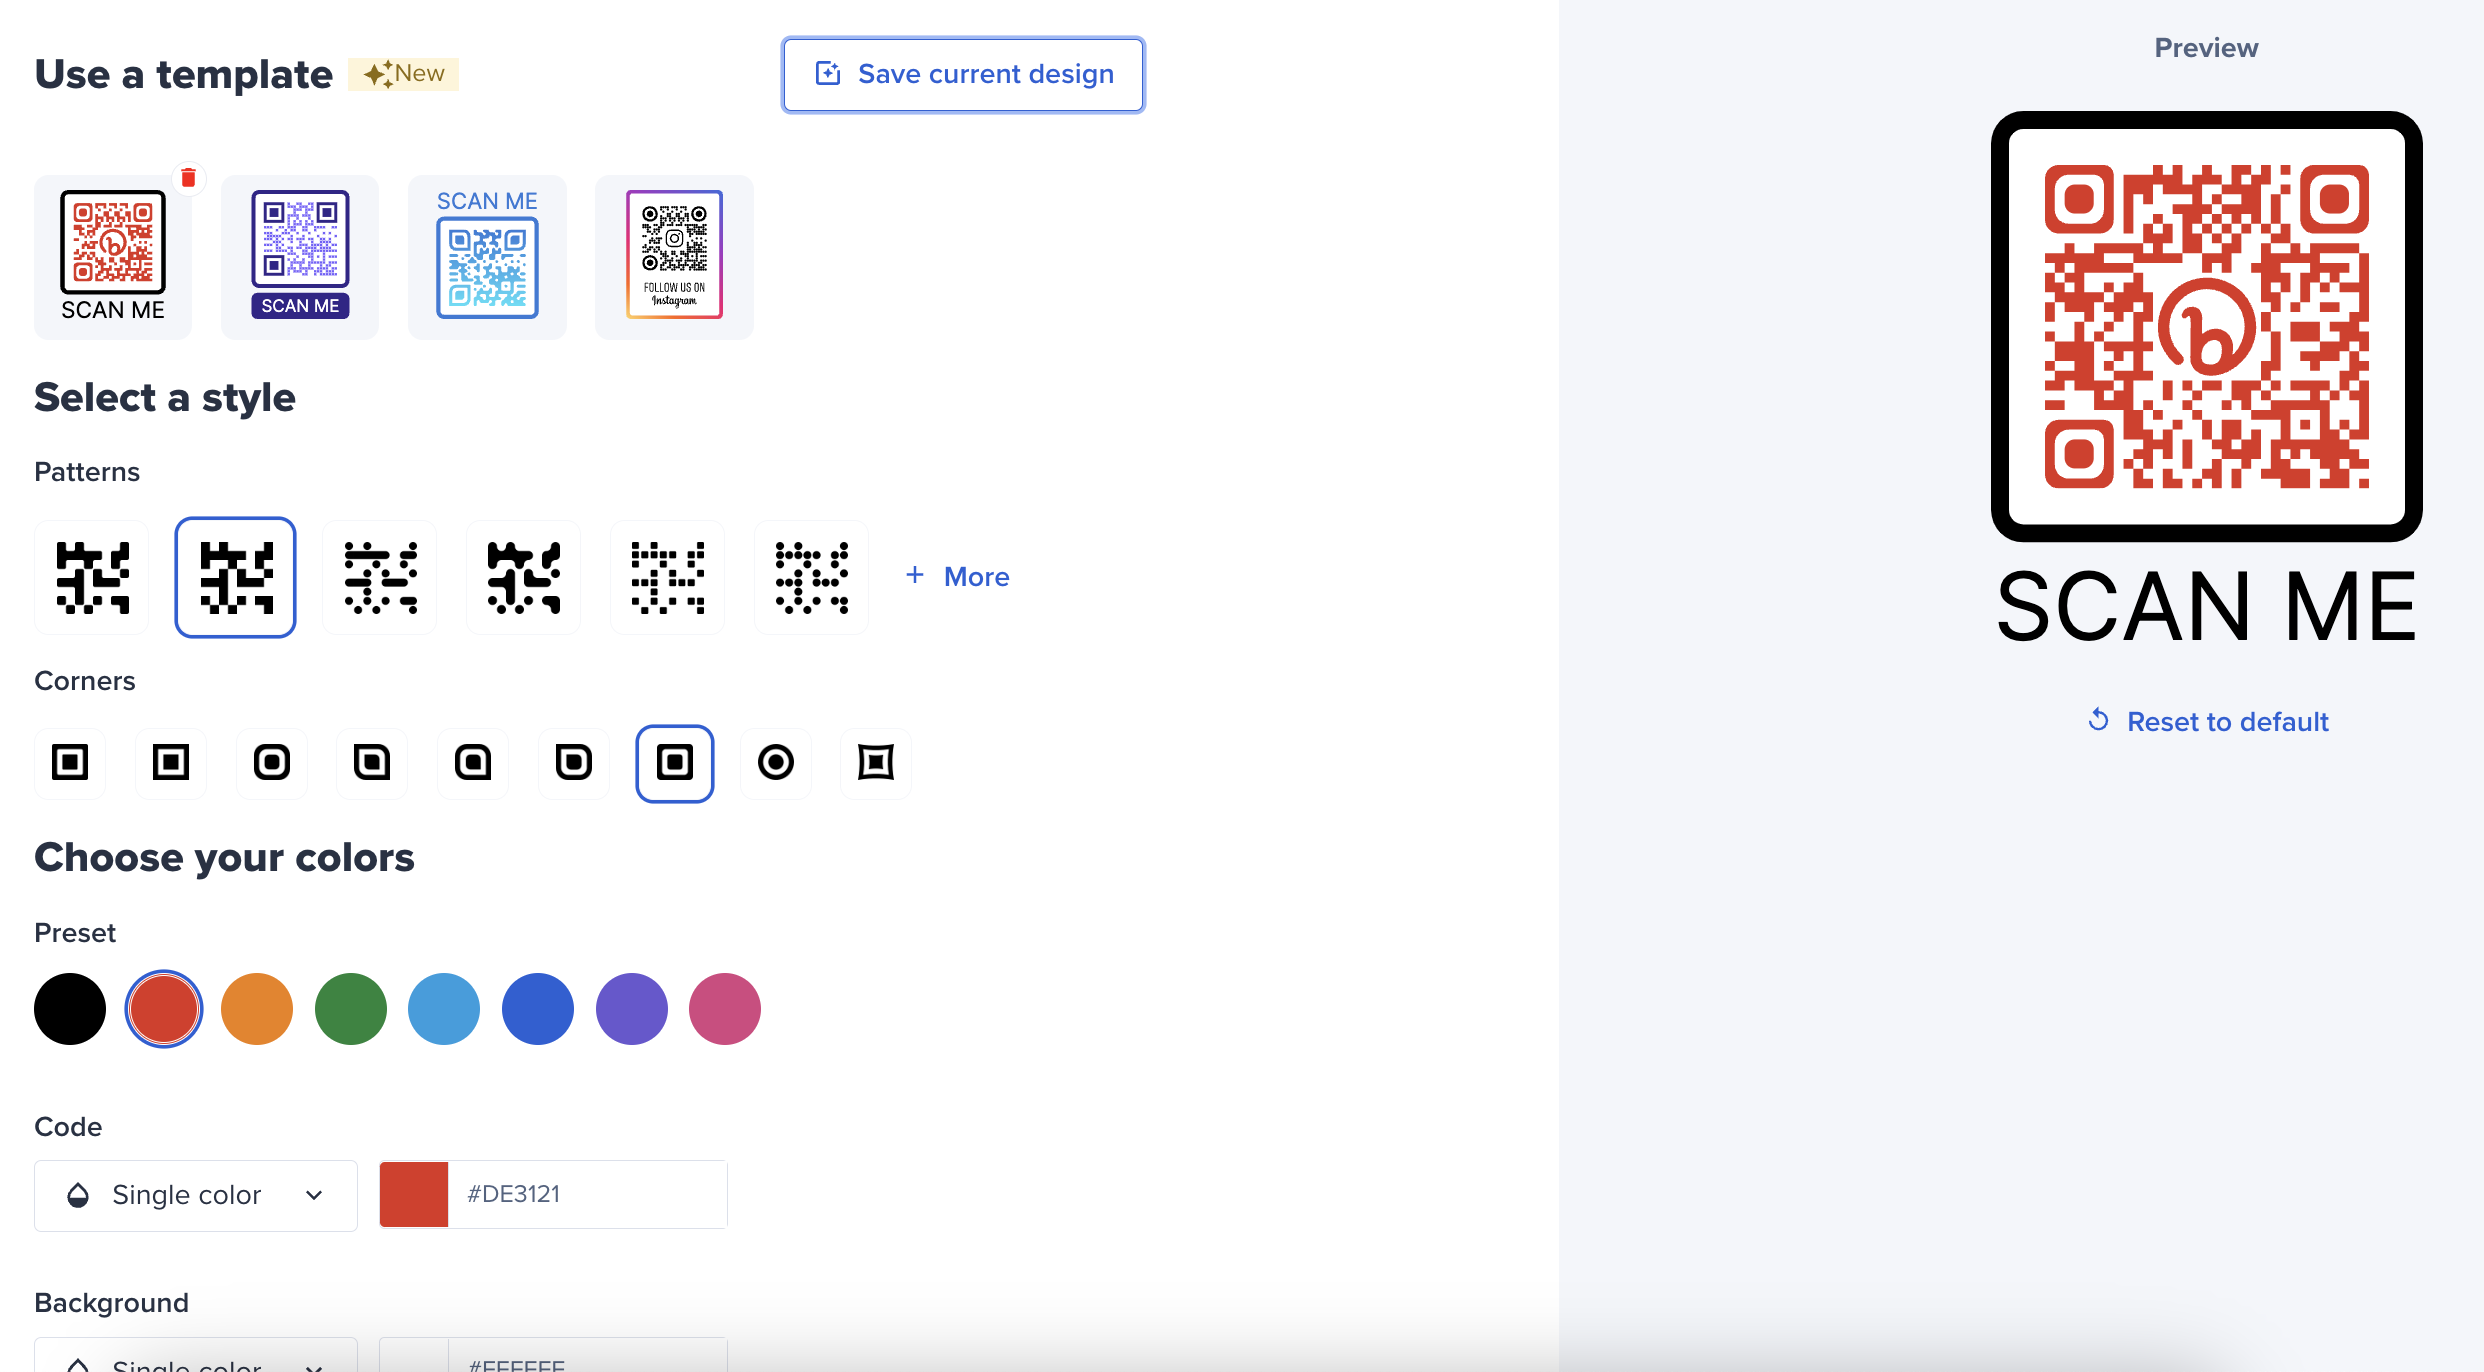Screen dimensions: 2484x1372
Task: Edit the #FFFFFF background hex field
Action: 588,1355
